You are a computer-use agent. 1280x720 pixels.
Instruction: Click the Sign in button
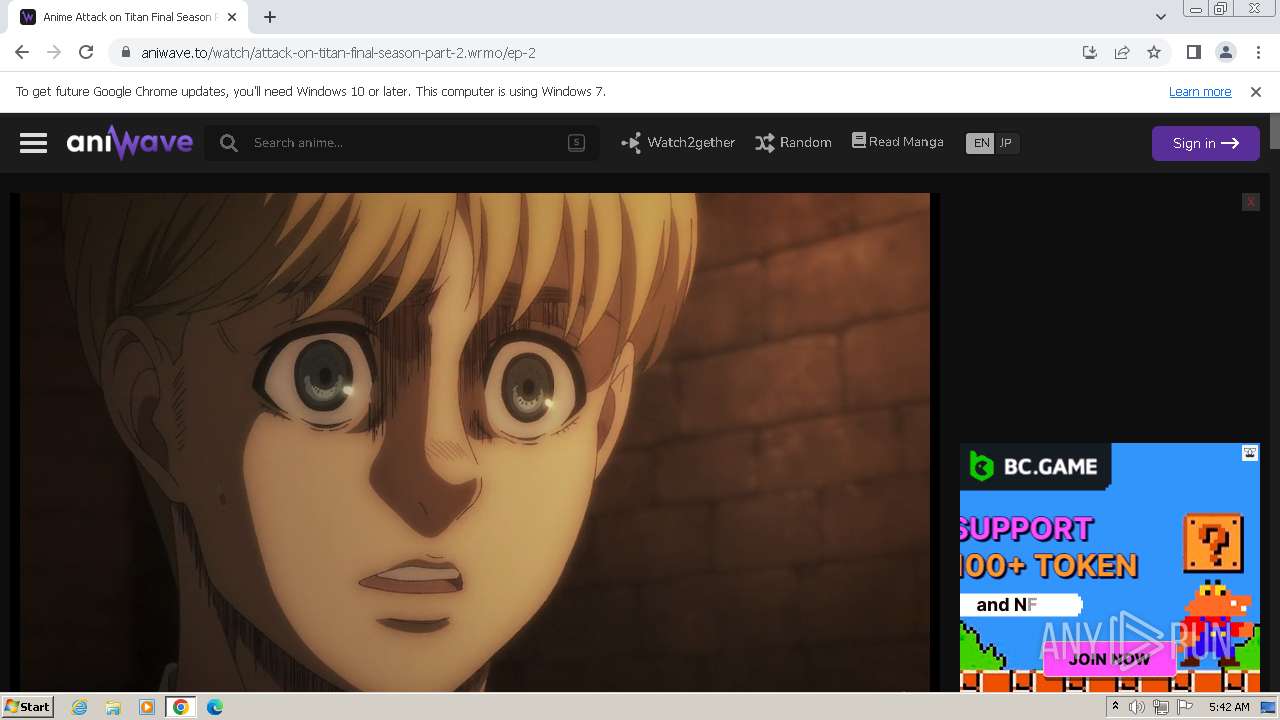(x=1206, y=143)
